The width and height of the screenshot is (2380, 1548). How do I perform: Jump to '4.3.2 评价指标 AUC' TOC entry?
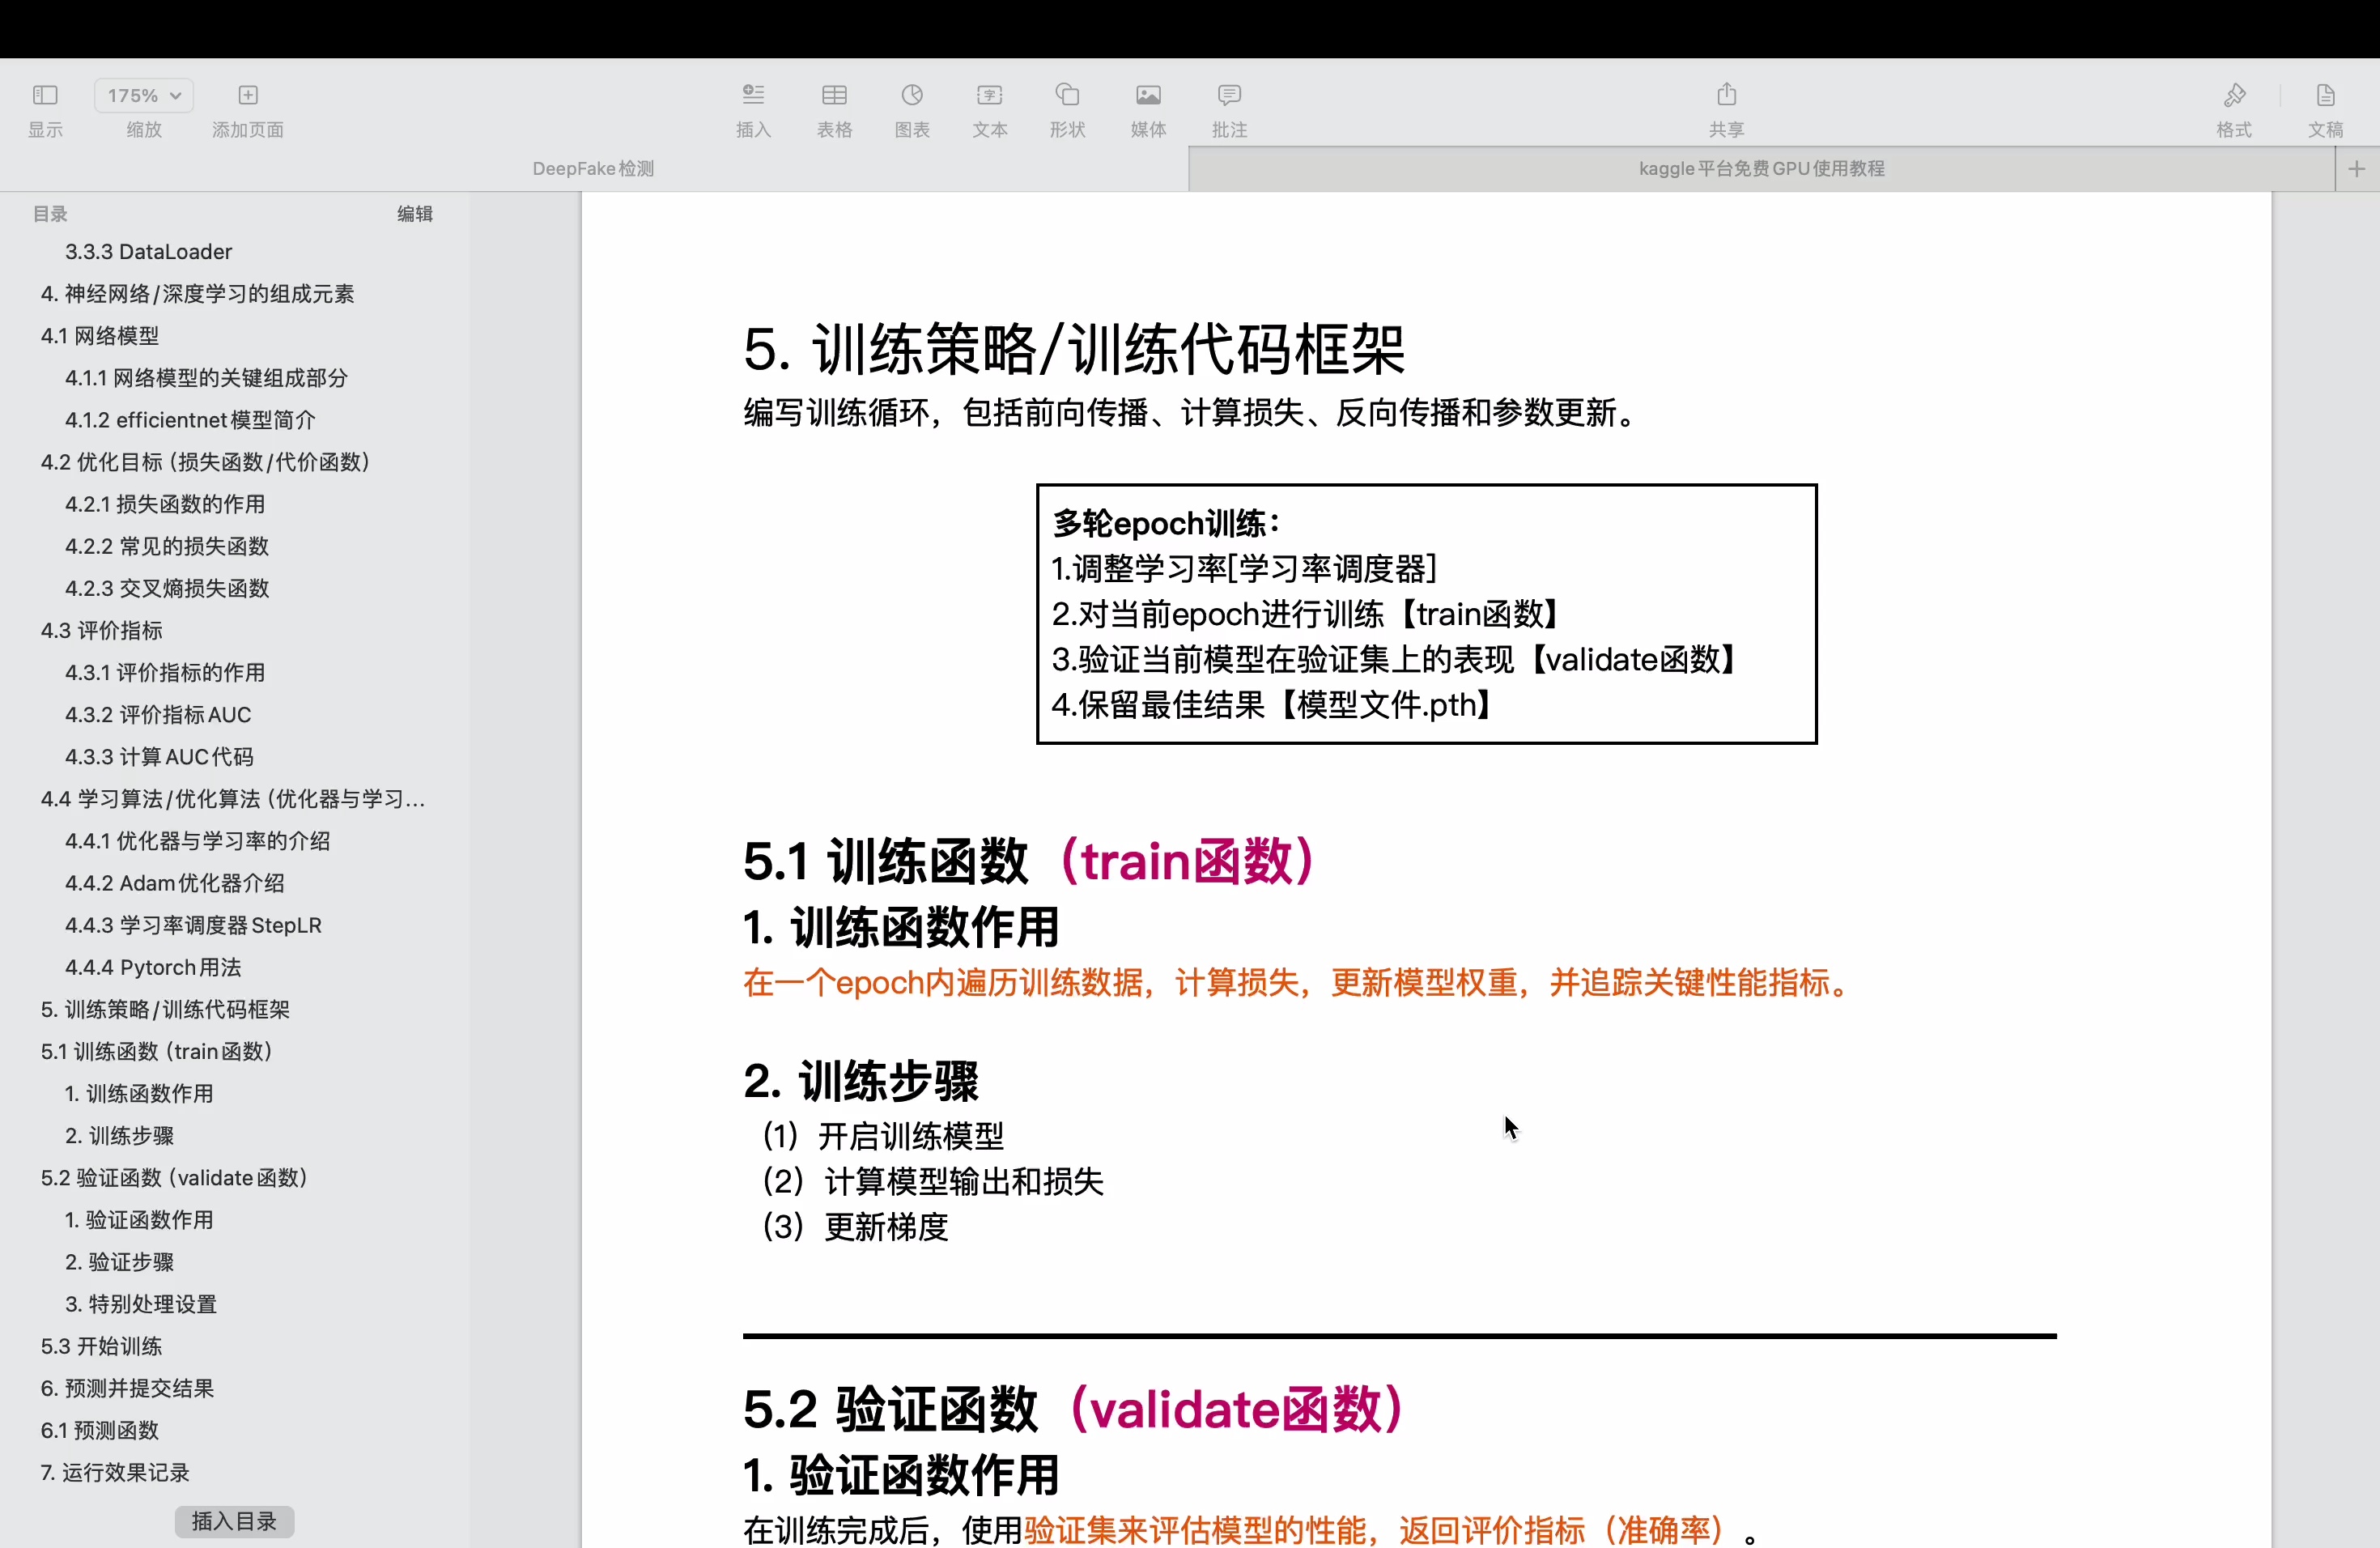pos(157,714)
